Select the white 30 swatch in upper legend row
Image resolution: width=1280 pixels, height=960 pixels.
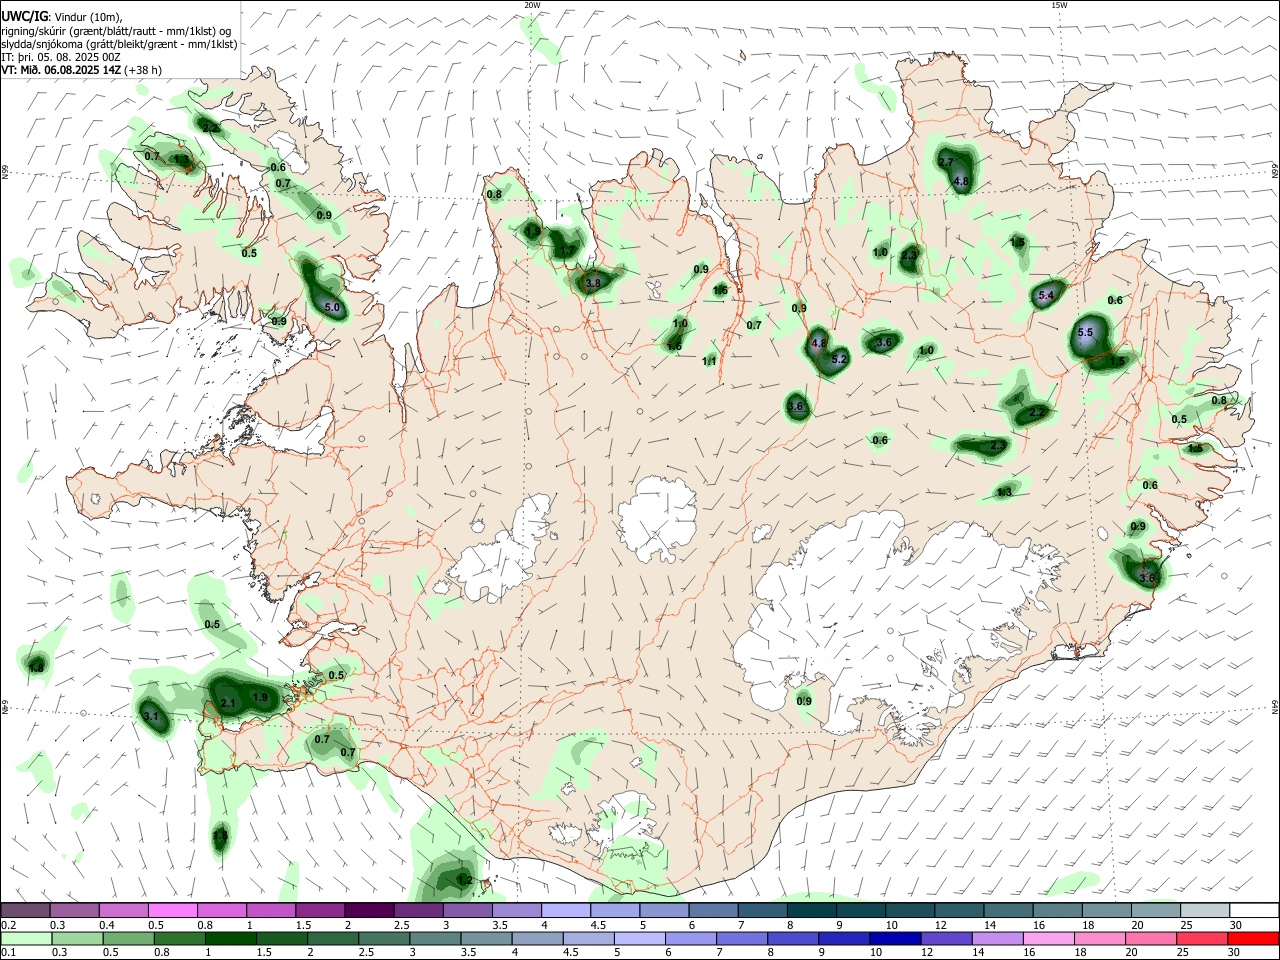(x=1252, y=910)
